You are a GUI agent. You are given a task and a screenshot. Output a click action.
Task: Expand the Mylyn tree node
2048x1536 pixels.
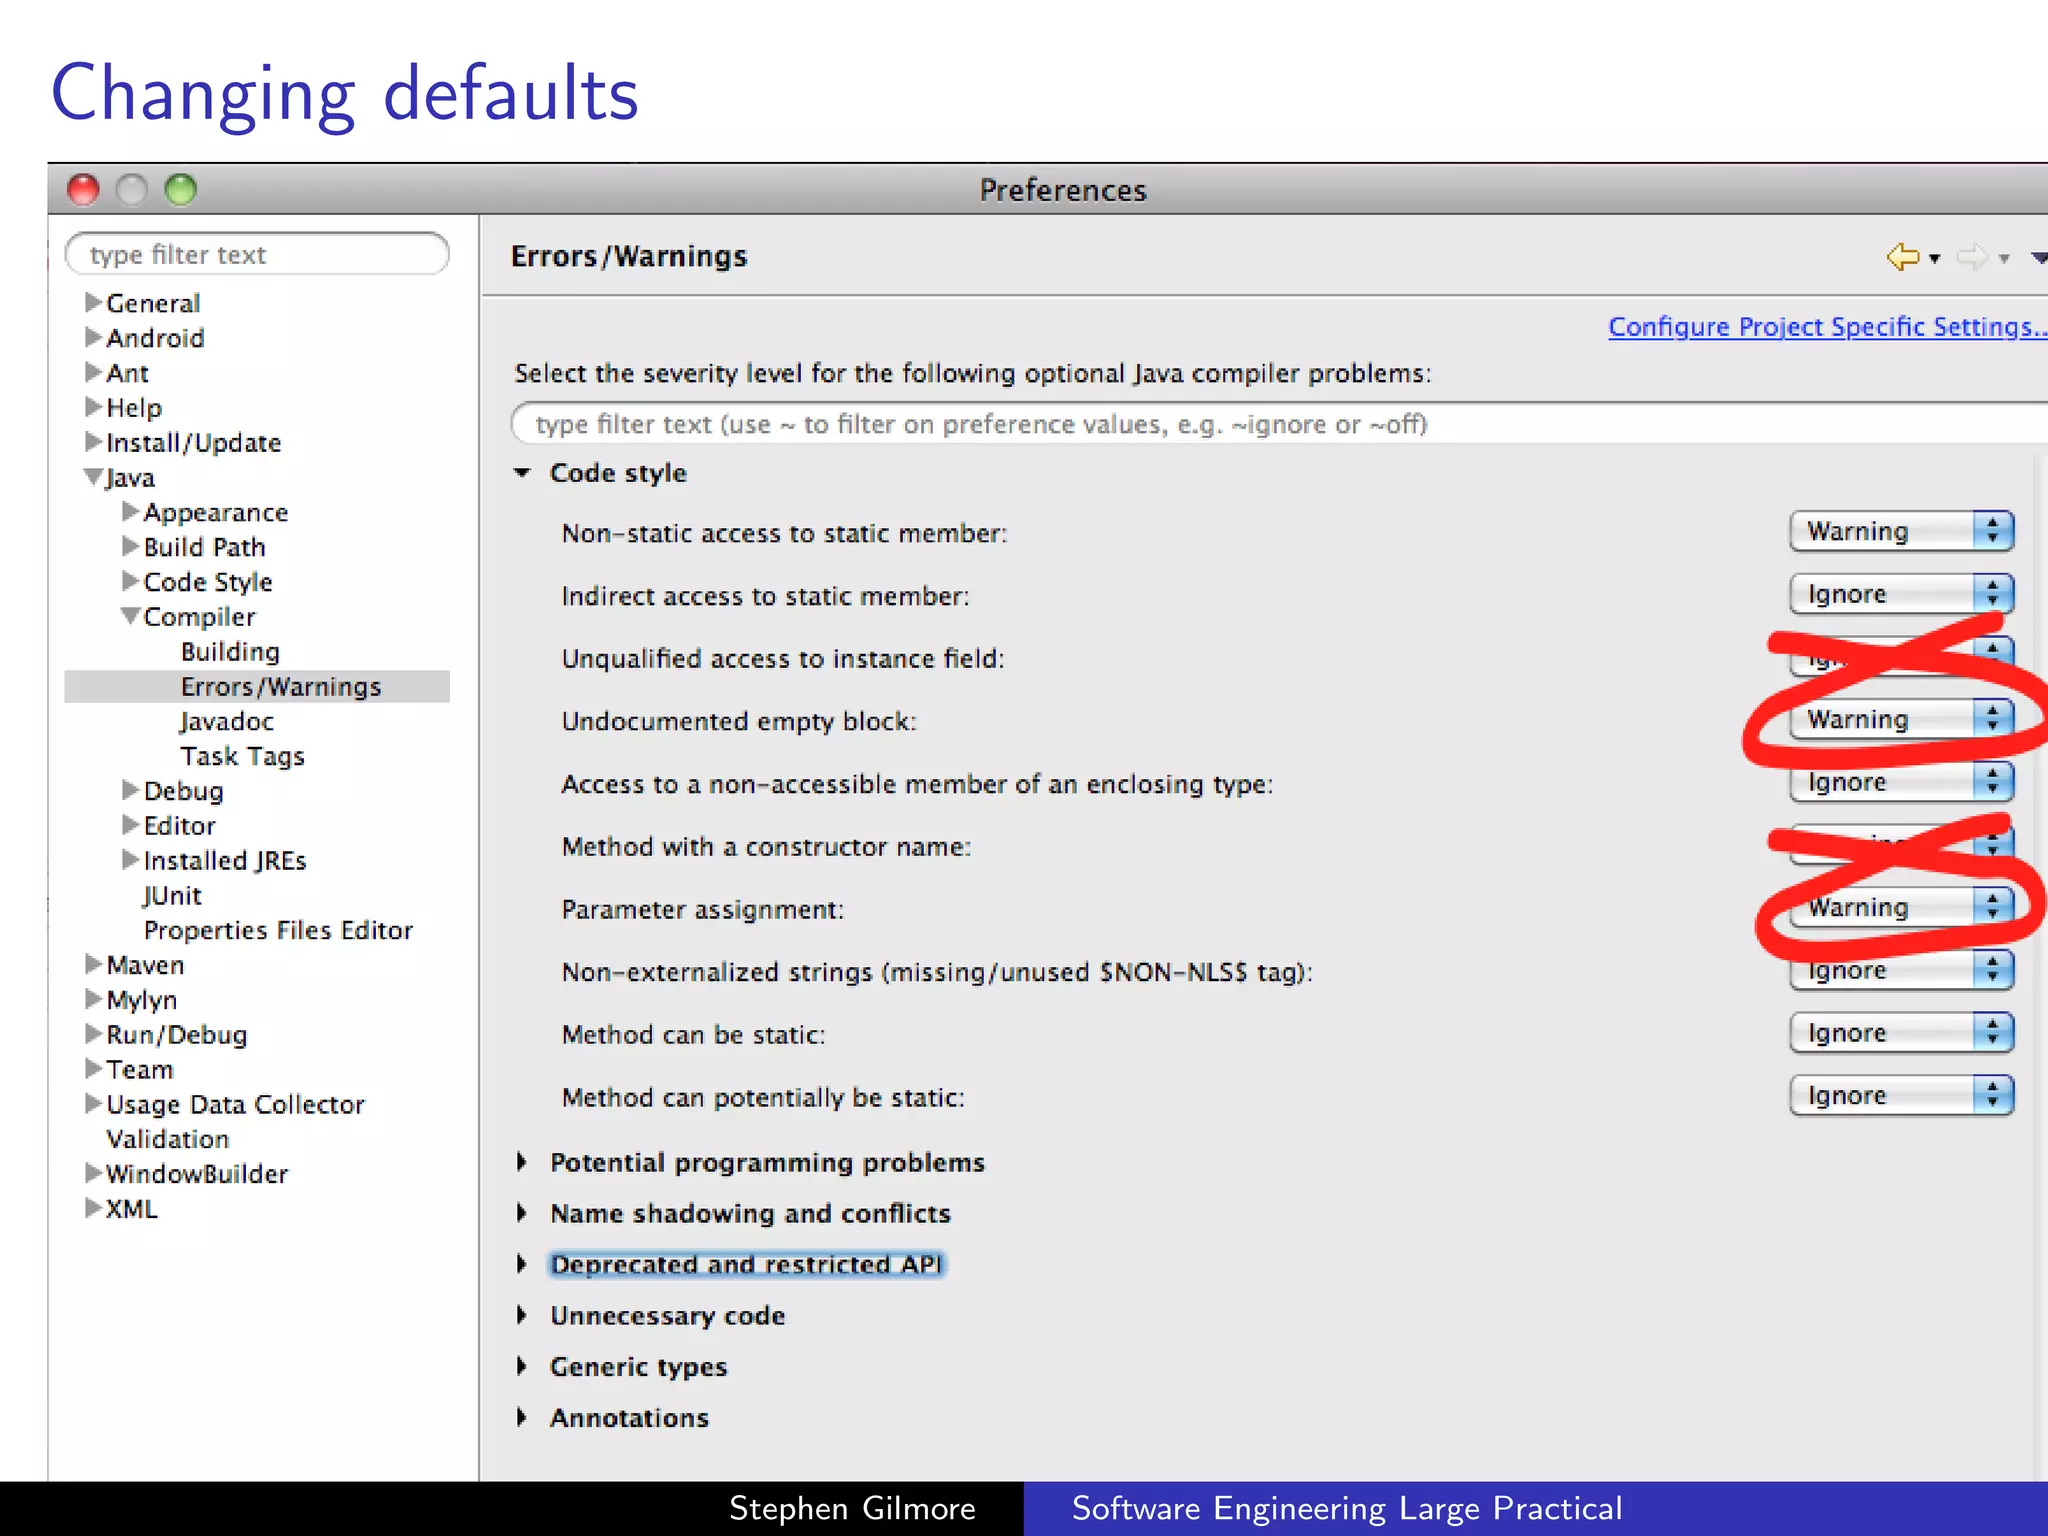click(x=94, y=999)
